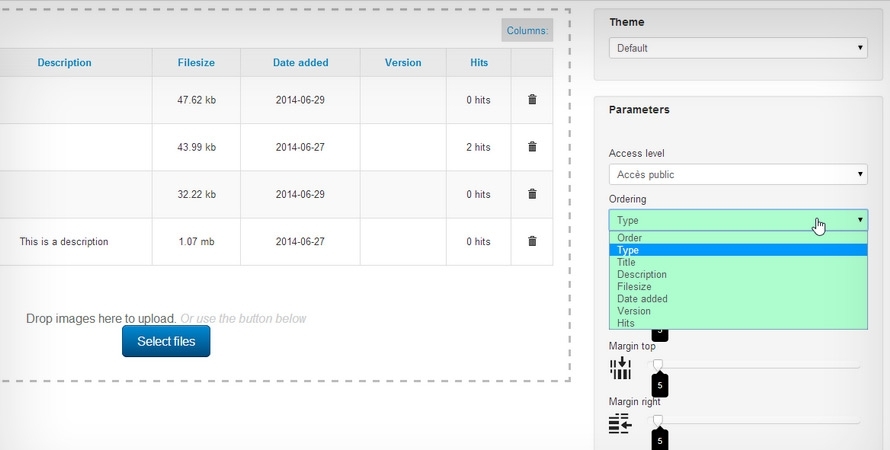This screenshot has width=890, height=450.
Task: Collapse the Ordering dropdown showing Type
Action: click(x=738, y=220)
